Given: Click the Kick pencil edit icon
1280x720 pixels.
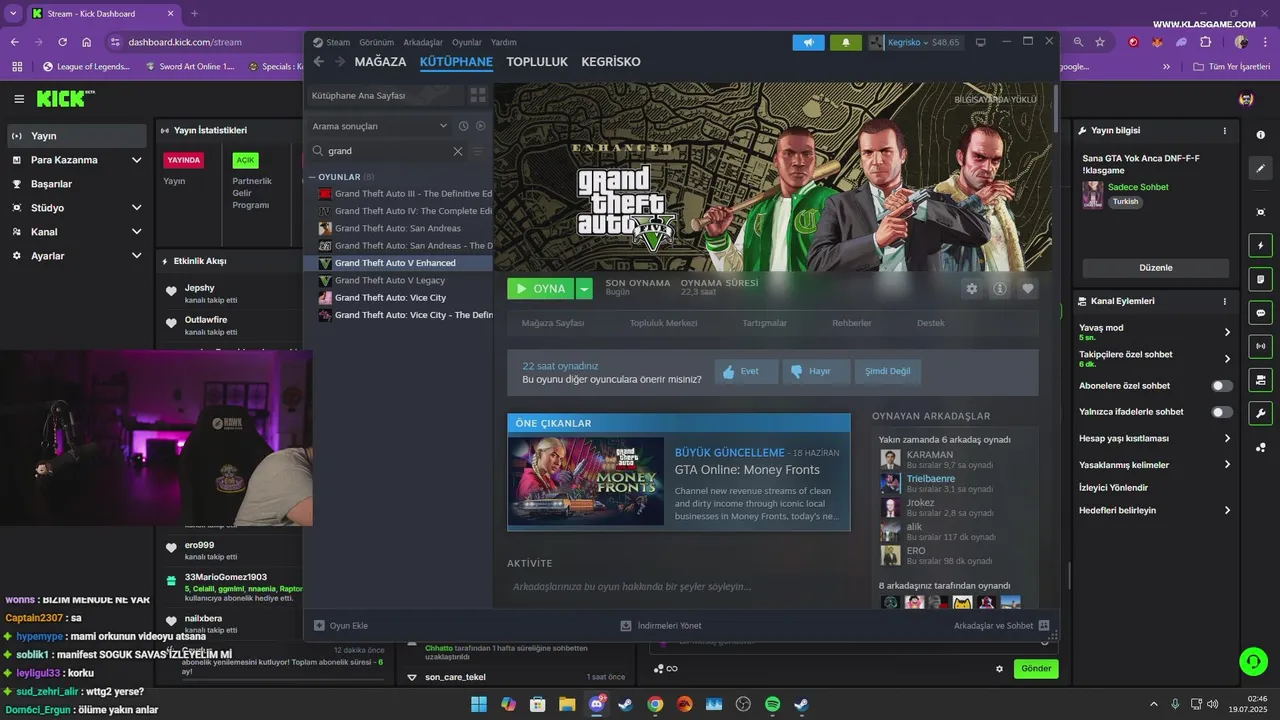Looking at the screenshot, I should [1260, 168].
